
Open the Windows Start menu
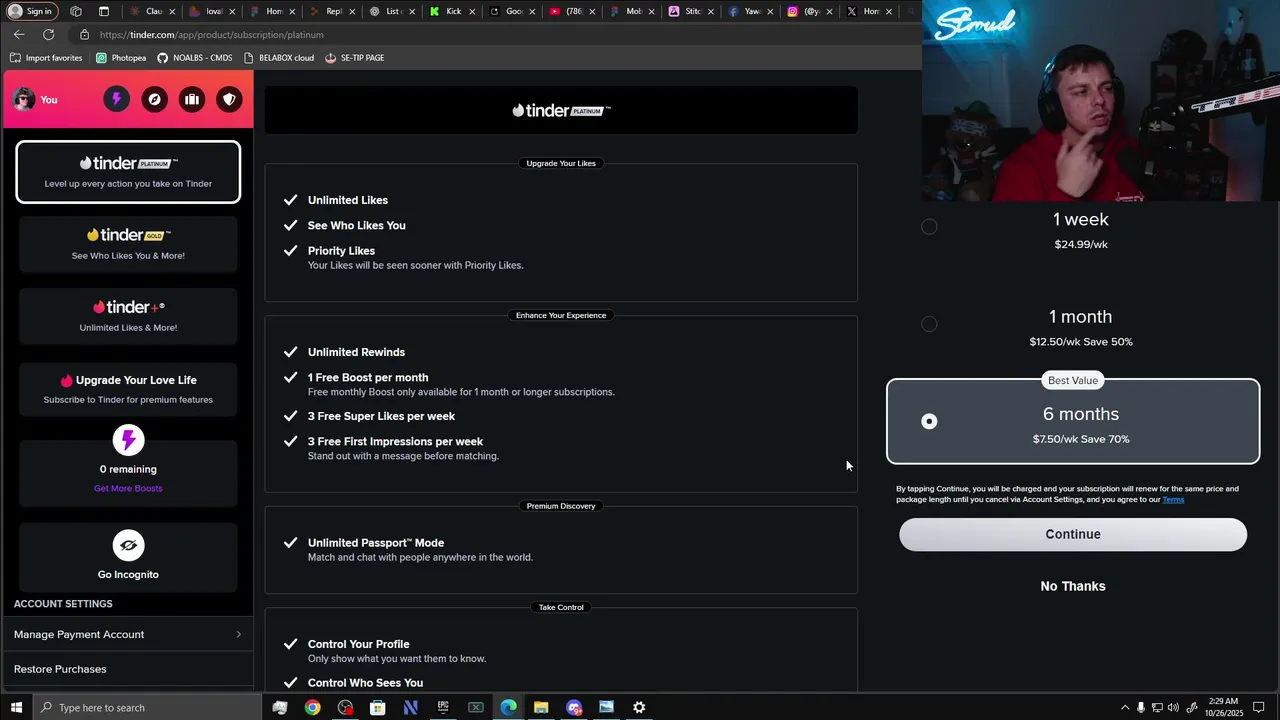[16, 707]
